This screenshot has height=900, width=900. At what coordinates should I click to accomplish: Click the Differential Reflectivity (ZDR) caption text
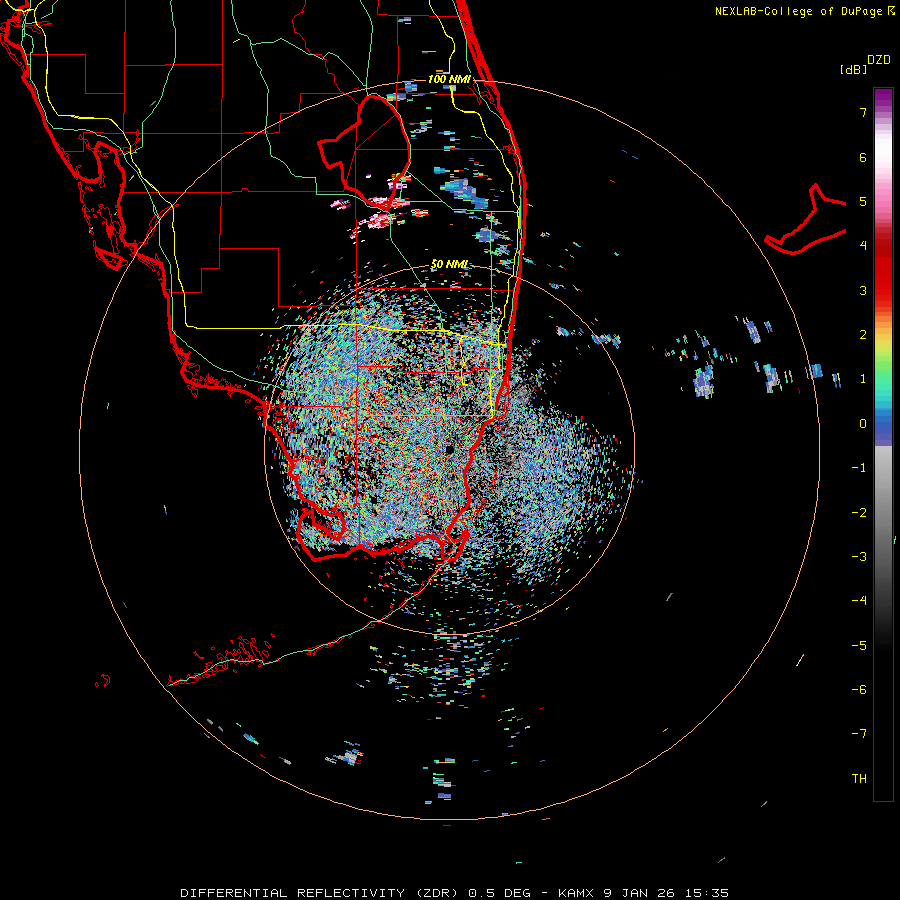click(x=320, y=893)
